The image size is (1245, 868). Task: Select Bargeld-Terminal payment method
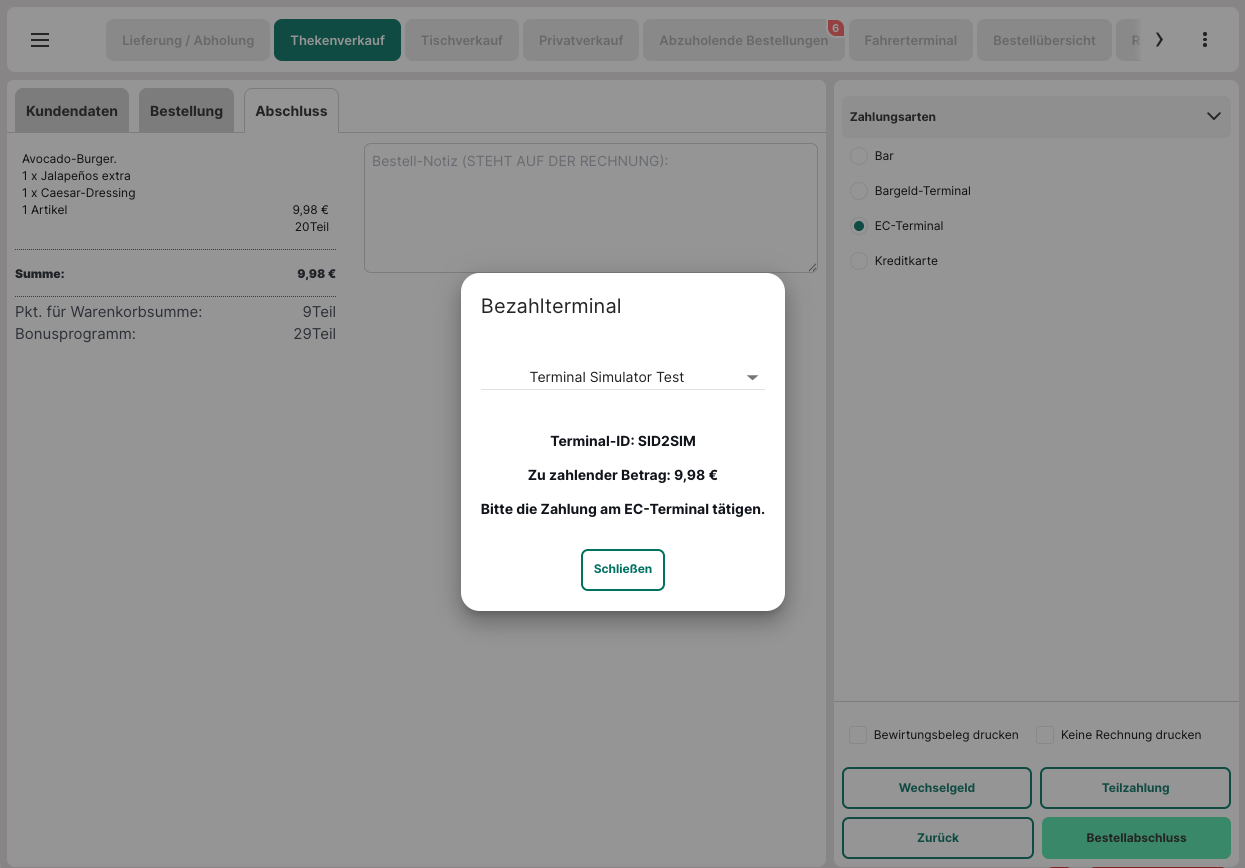(858, 191)
